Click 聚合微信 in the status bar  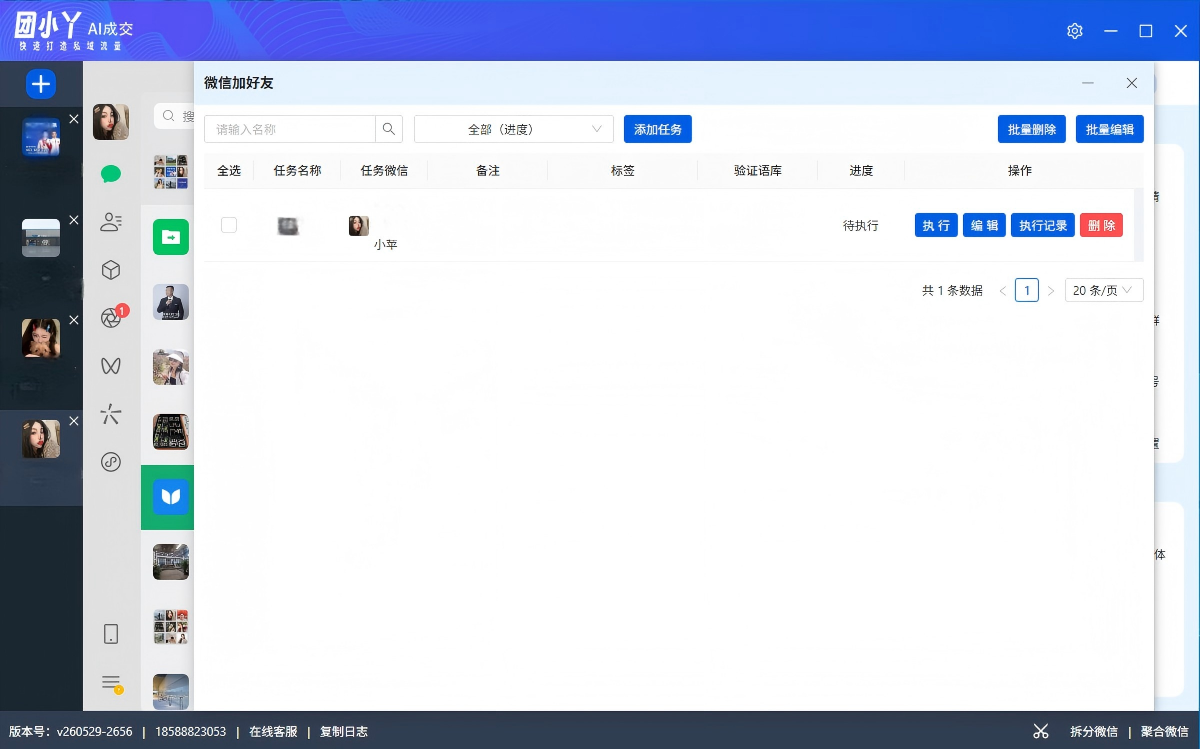pyautogui.click(x=1165, y=732)
